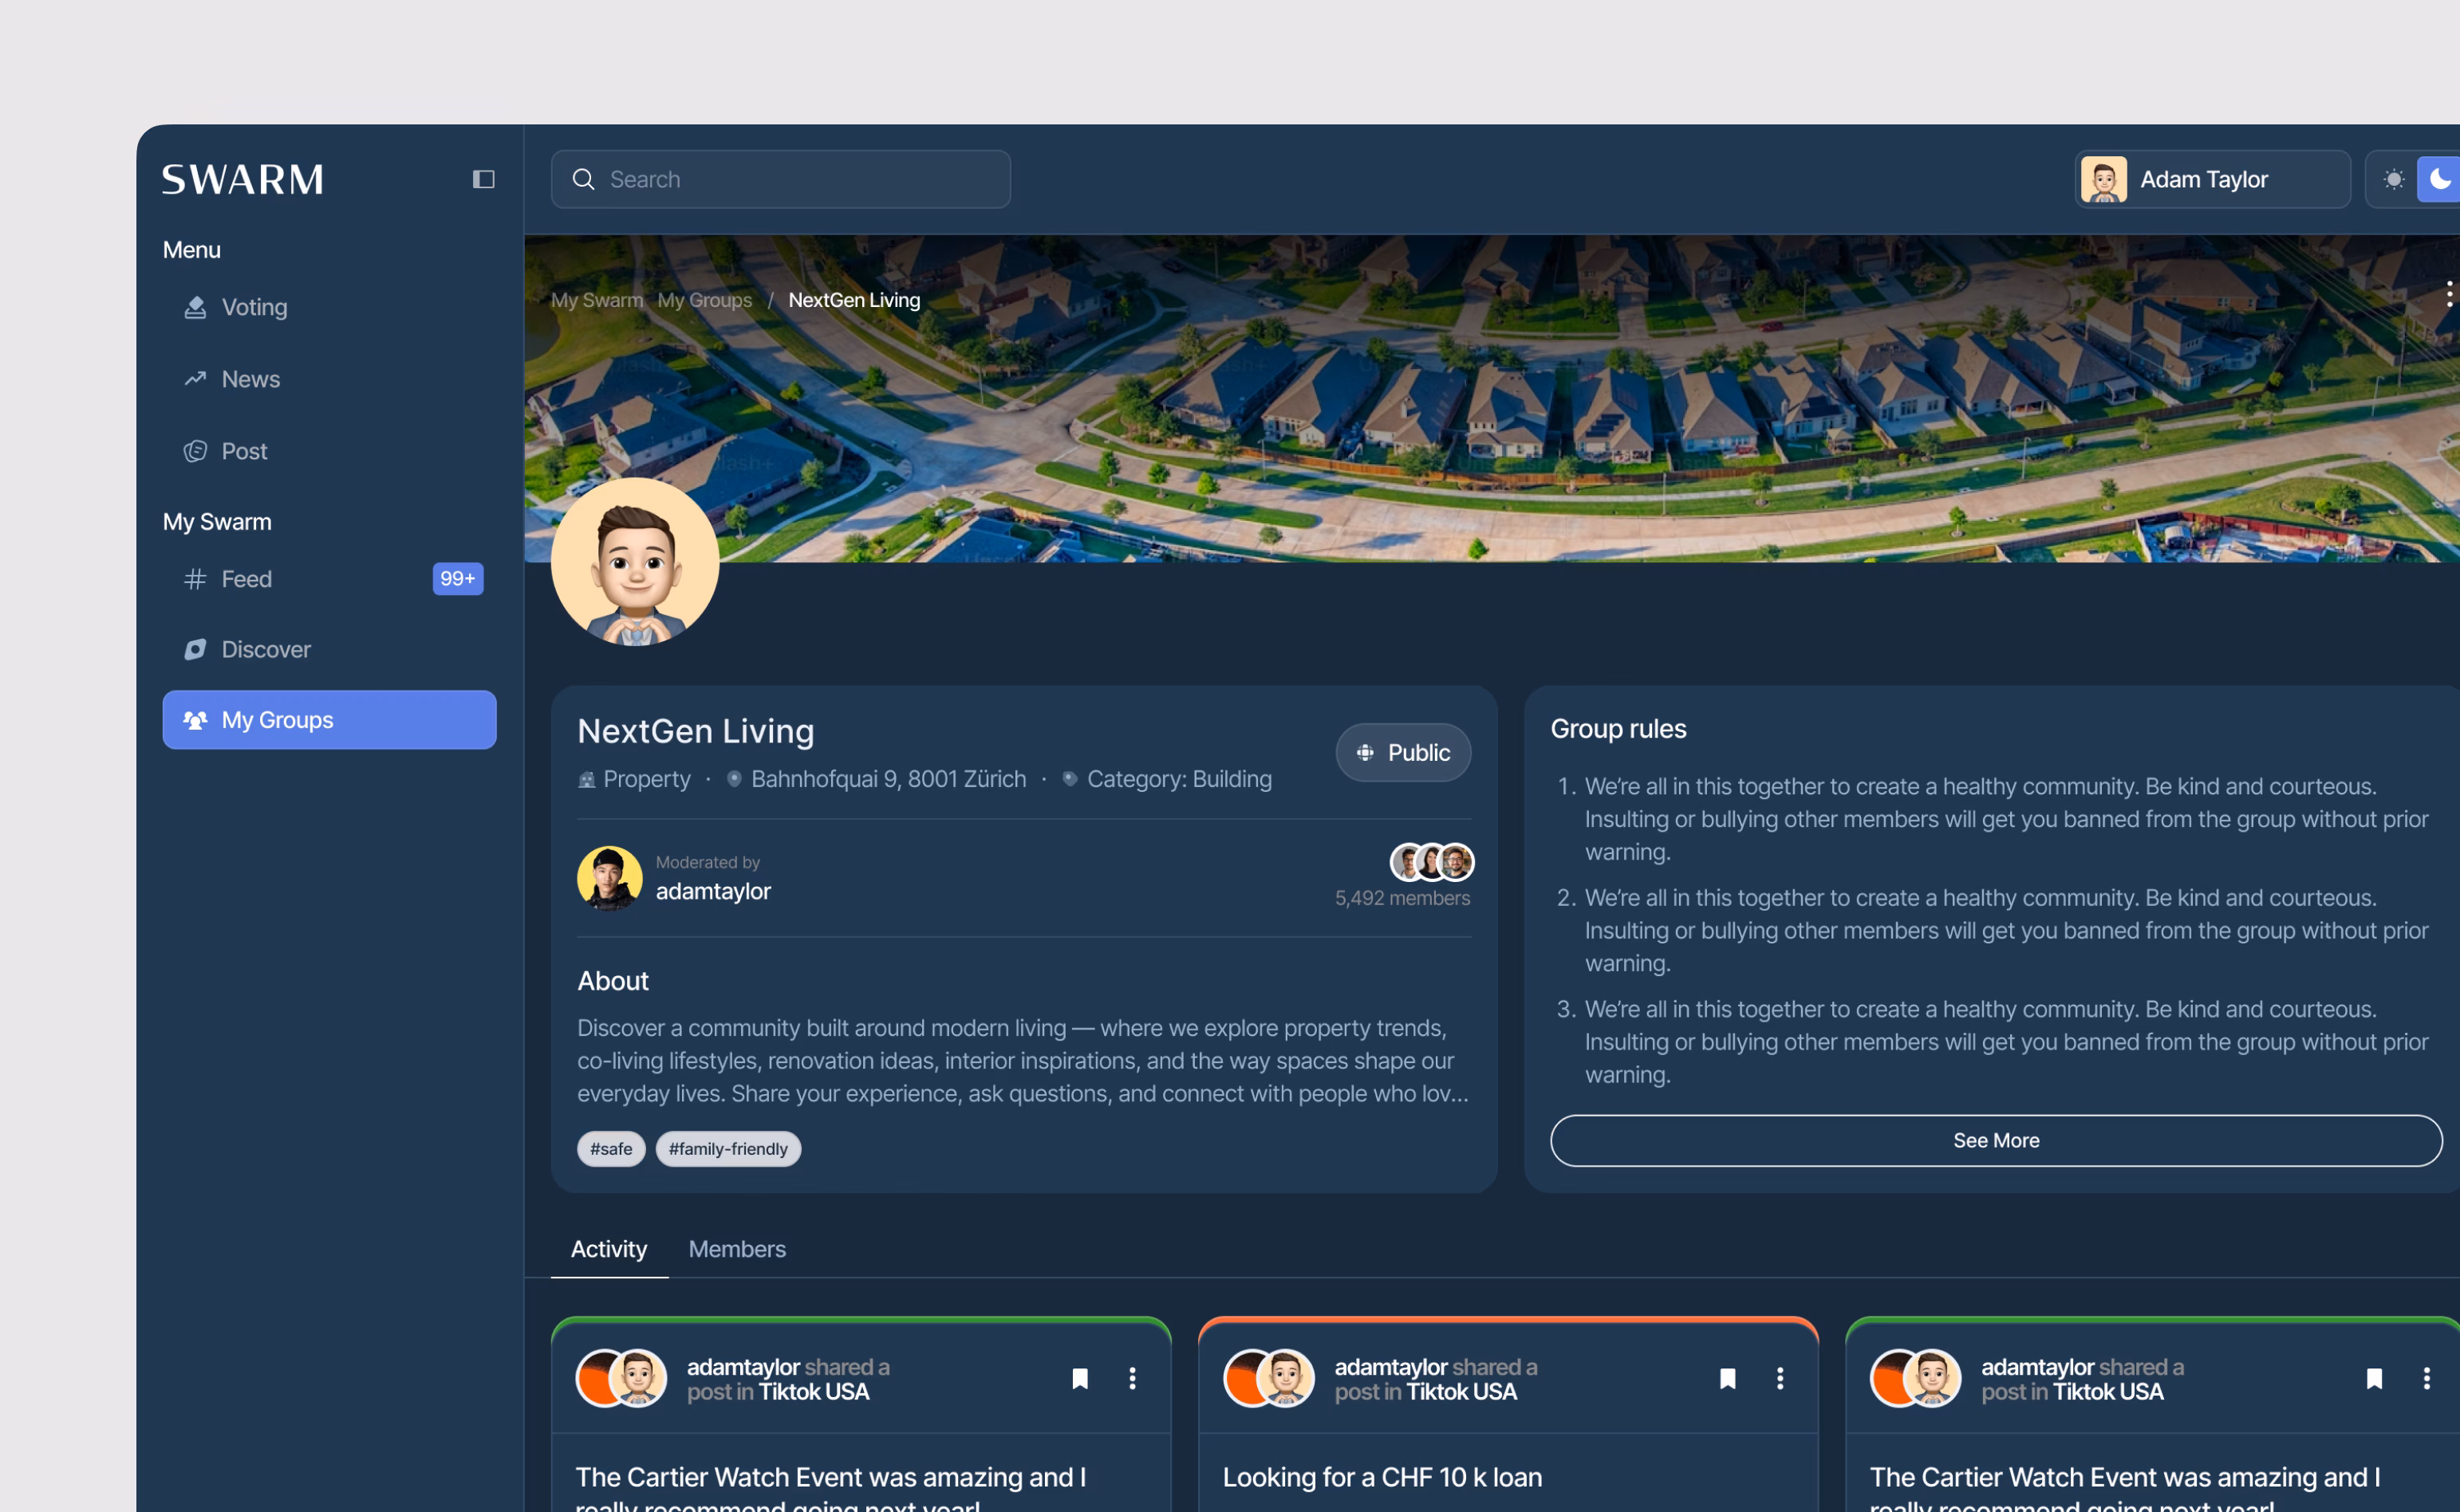Bookmark the first Cartier Watch post
The width and height of the screenshot is (2460, 1512).
click(1080, 1379)
